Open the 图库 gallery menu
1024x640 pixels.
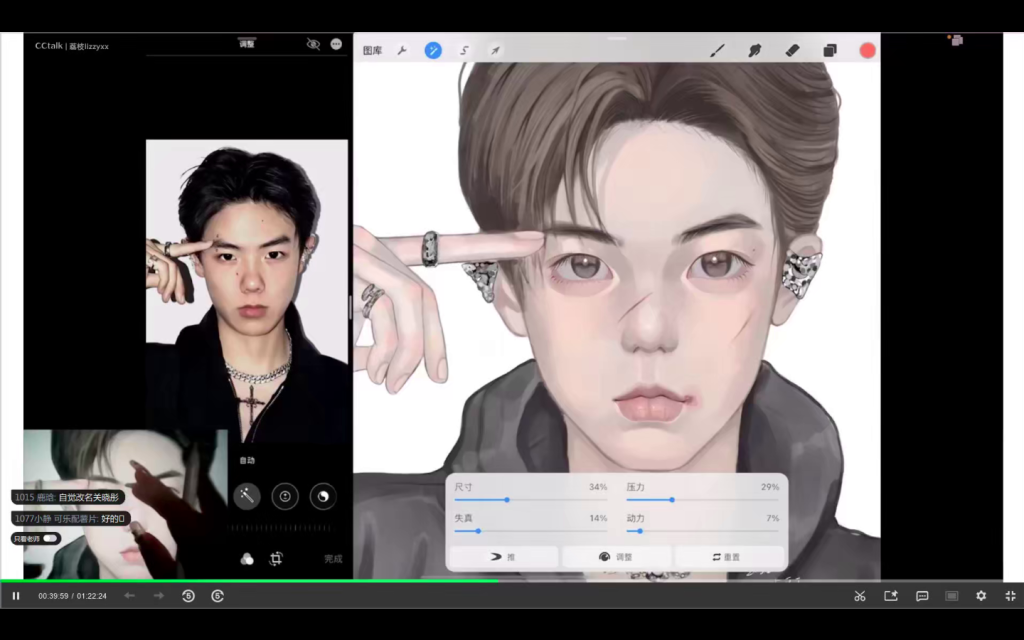click(372, 50)
